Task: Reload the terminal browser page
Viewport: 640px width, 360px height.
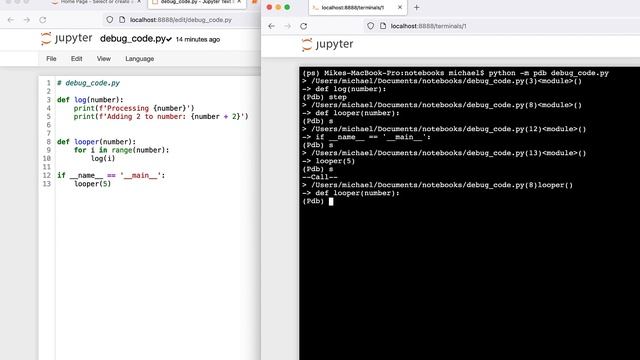Action: coord(303,26)
